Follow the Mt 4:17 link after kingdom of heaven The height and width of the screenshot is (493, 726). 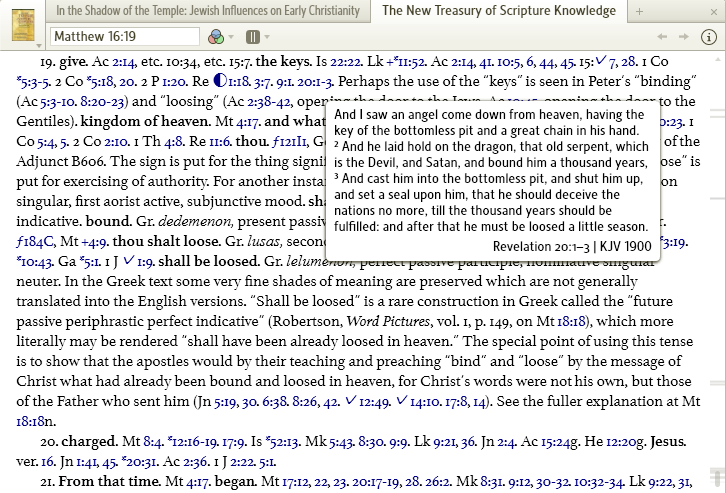pos(249,121)
